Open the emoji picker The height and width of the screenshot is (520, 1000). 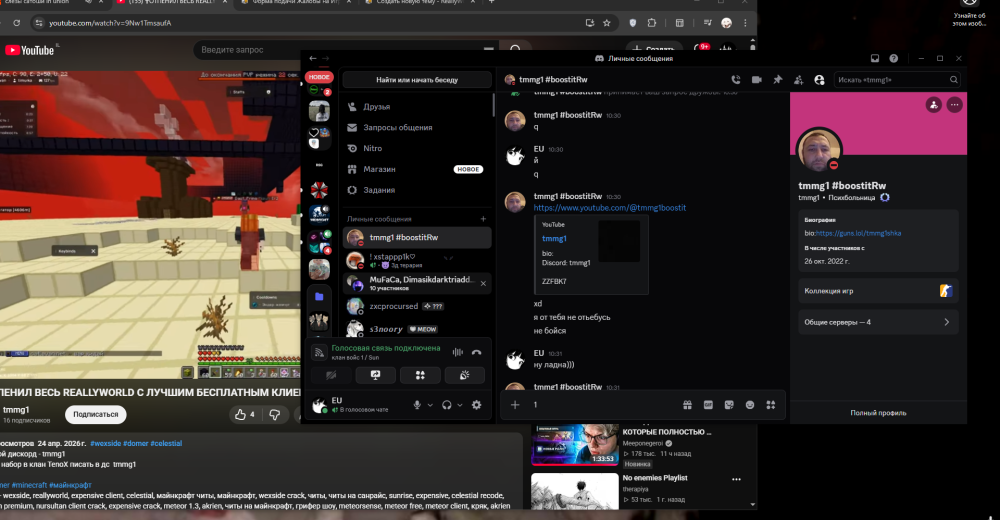coord(750,405)
